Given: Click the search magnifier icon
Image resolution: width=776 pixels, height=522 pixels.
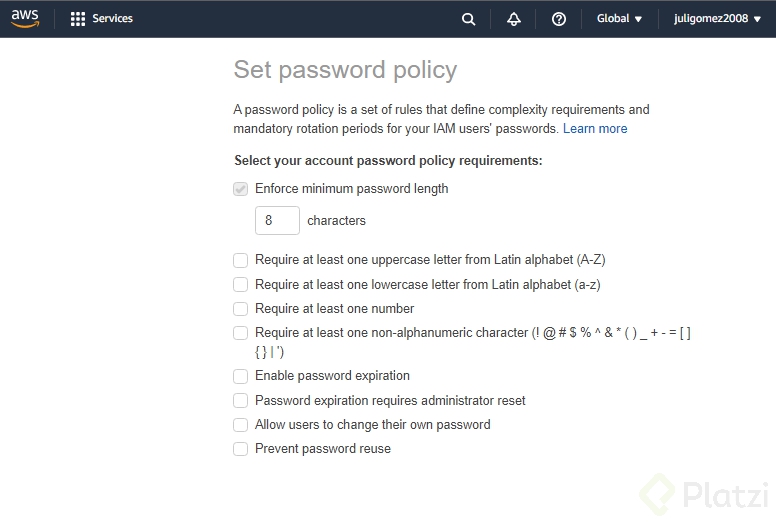Looking at the screenshot, I should (x=469, y=19).
